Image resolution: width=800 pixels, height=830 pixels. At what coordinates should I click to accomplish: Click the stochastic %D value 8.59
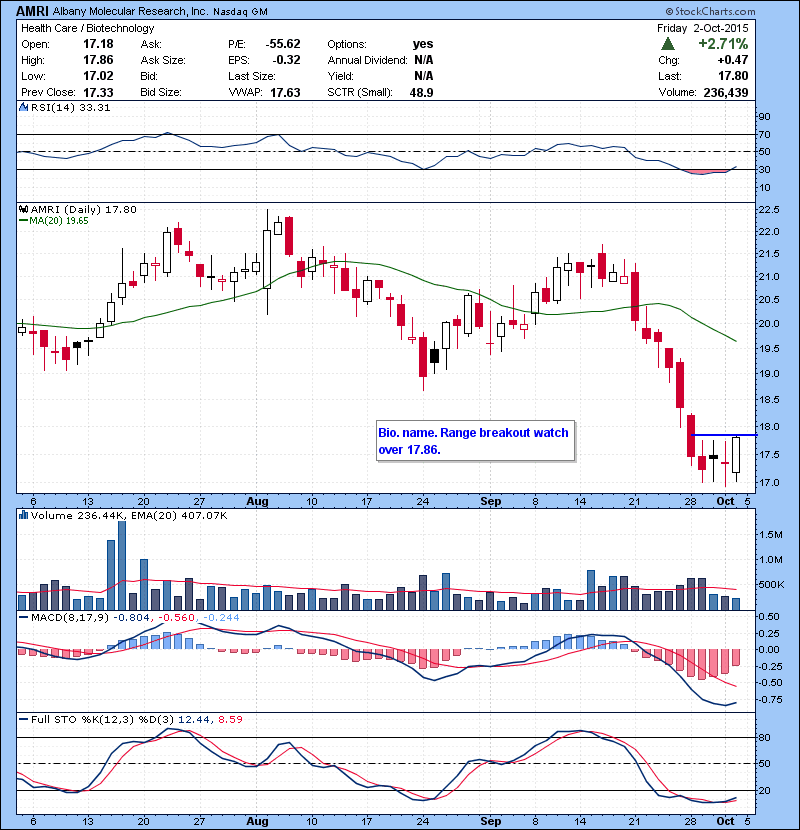click(x=230, y=719)
